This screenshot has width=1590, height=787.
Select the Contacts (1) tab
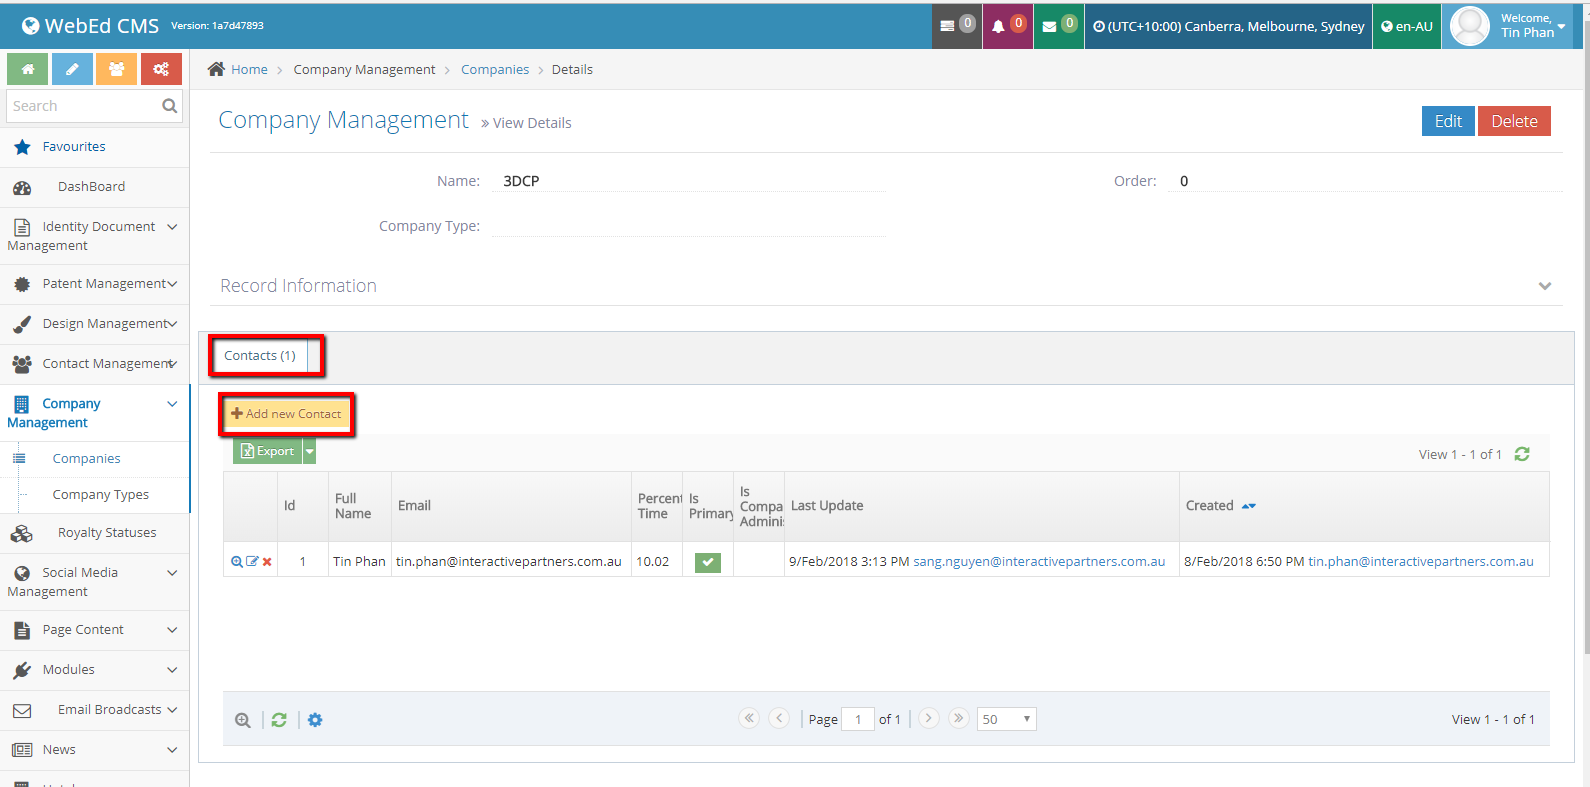[260, 356]
